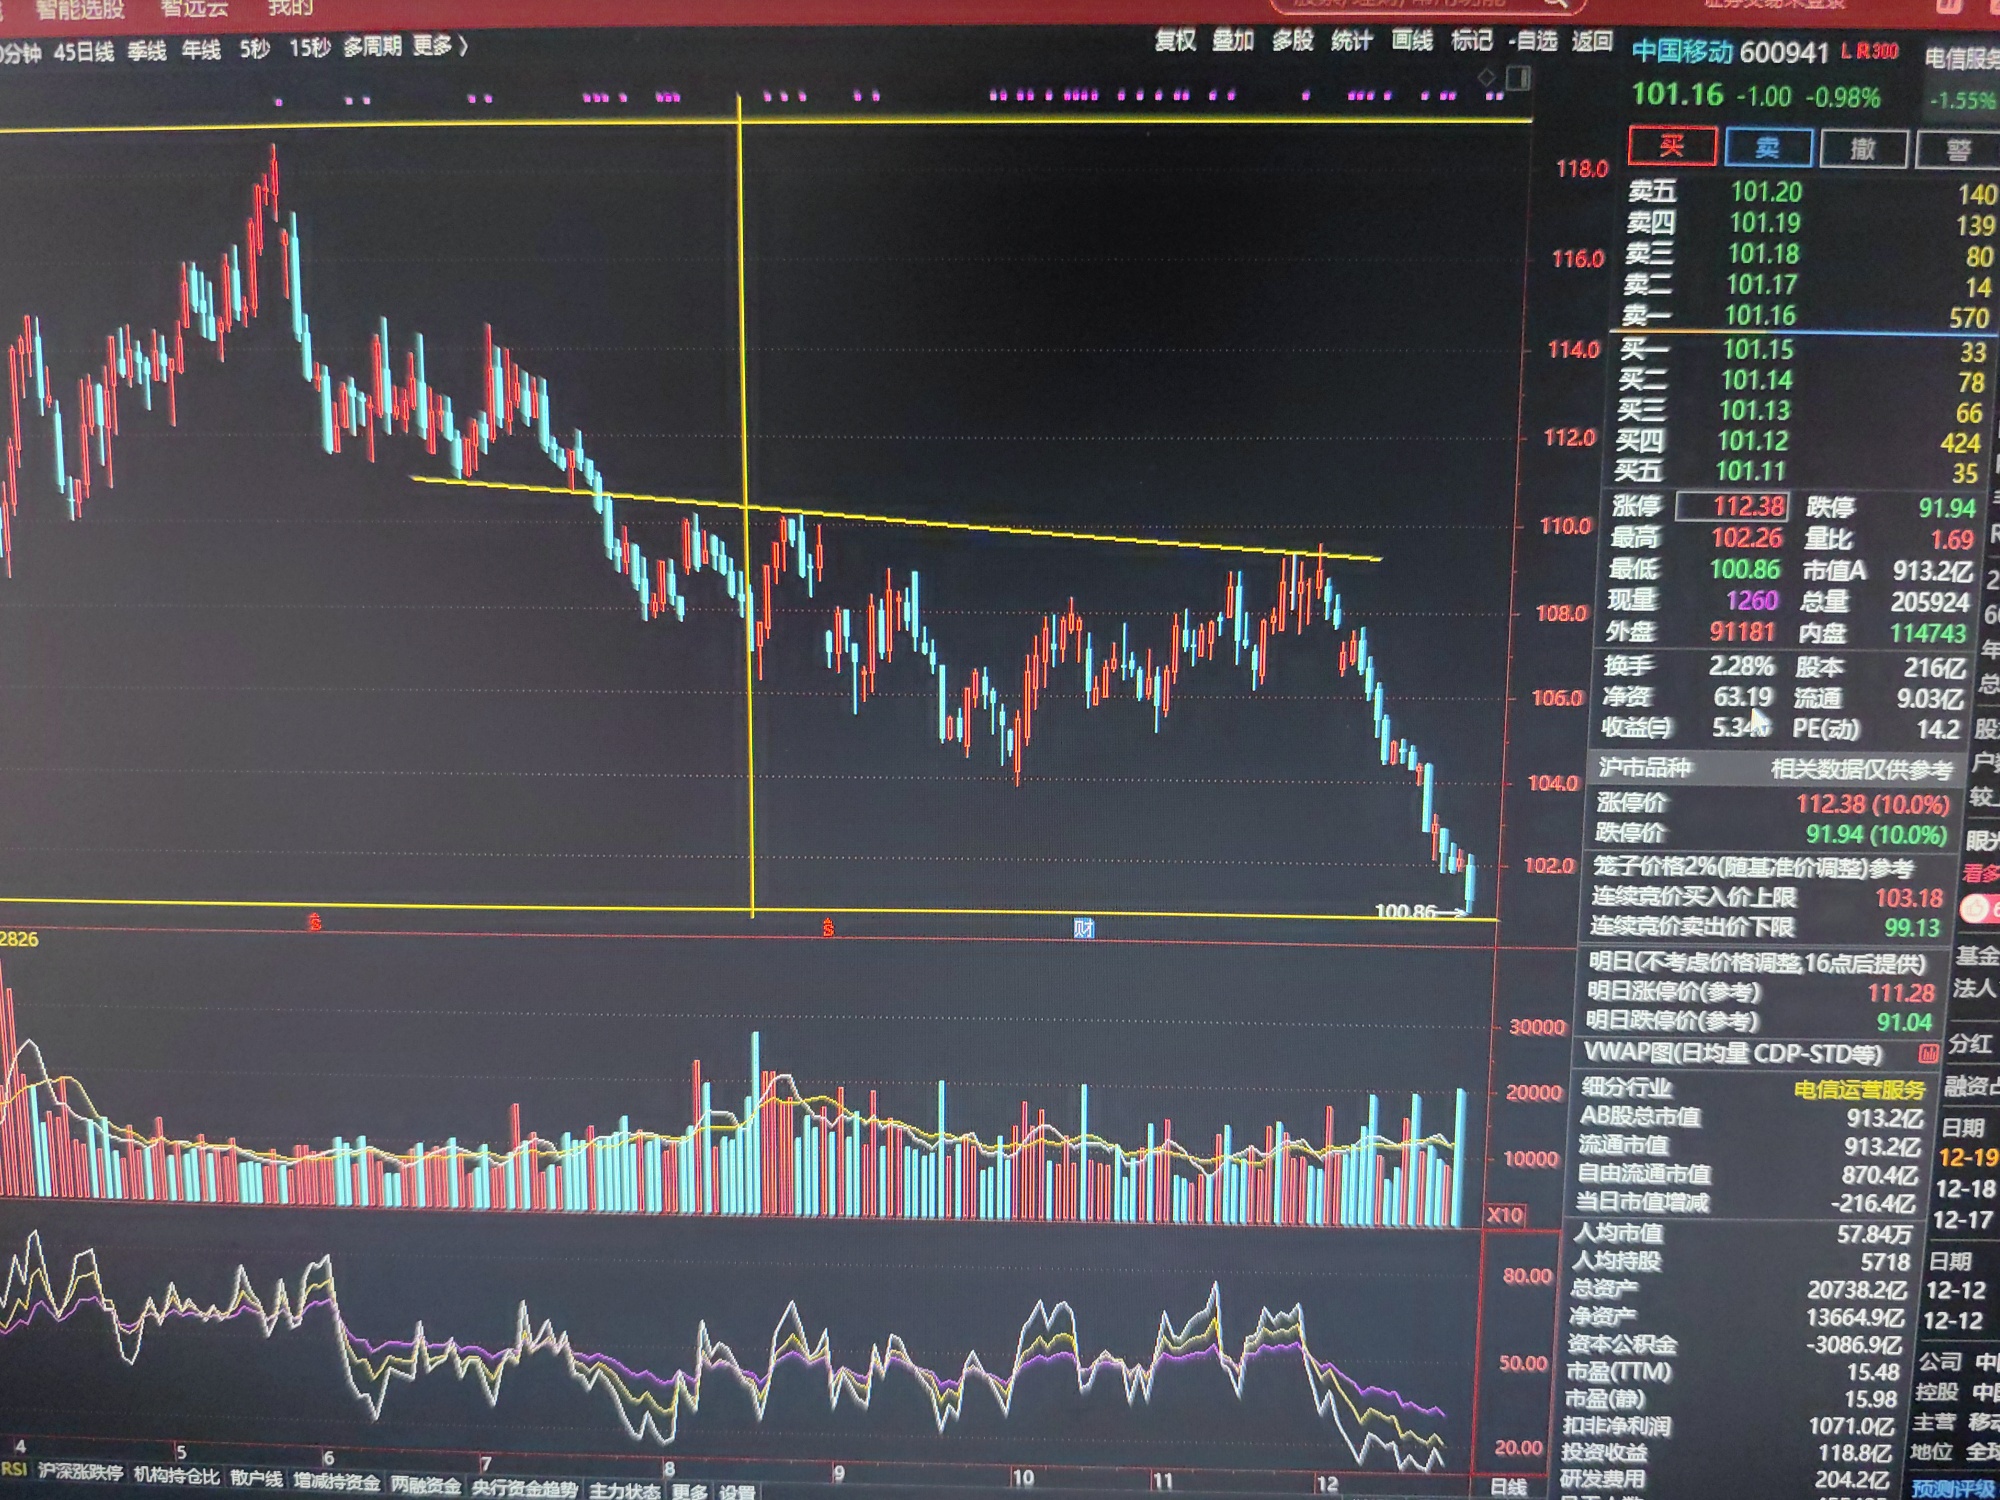The width and height of the screenshot is (2000, 1500).
Task: Click first red S marker below chart
Action: coord(315,922)
